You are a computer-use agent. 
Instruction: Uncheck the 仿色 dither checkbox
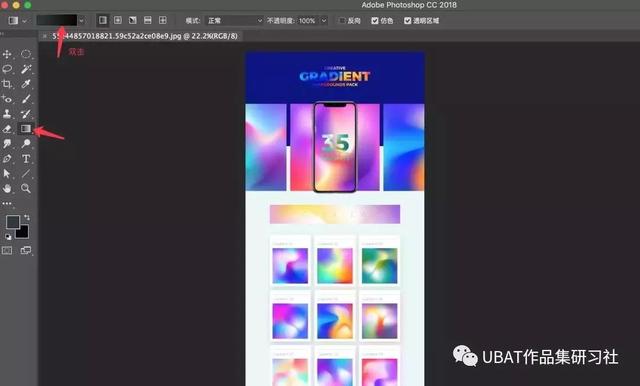[375, 20]
